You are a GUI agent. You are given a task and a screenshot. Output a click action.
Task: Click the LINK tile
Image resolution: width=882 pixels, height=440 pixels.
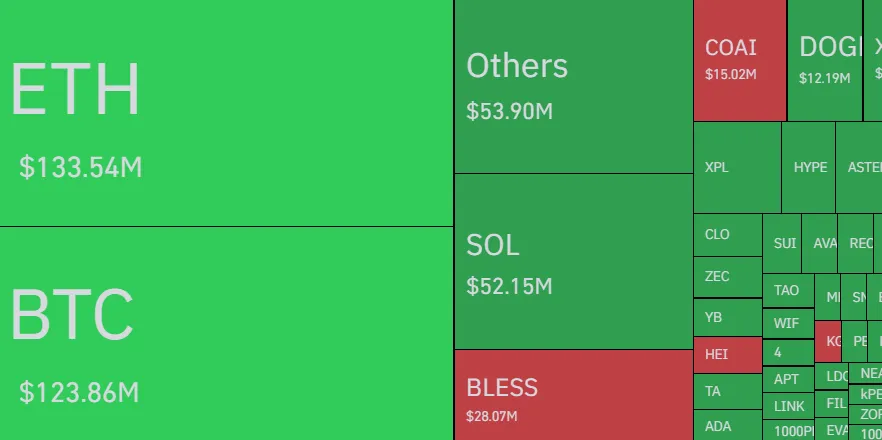[x=788, y=406]
